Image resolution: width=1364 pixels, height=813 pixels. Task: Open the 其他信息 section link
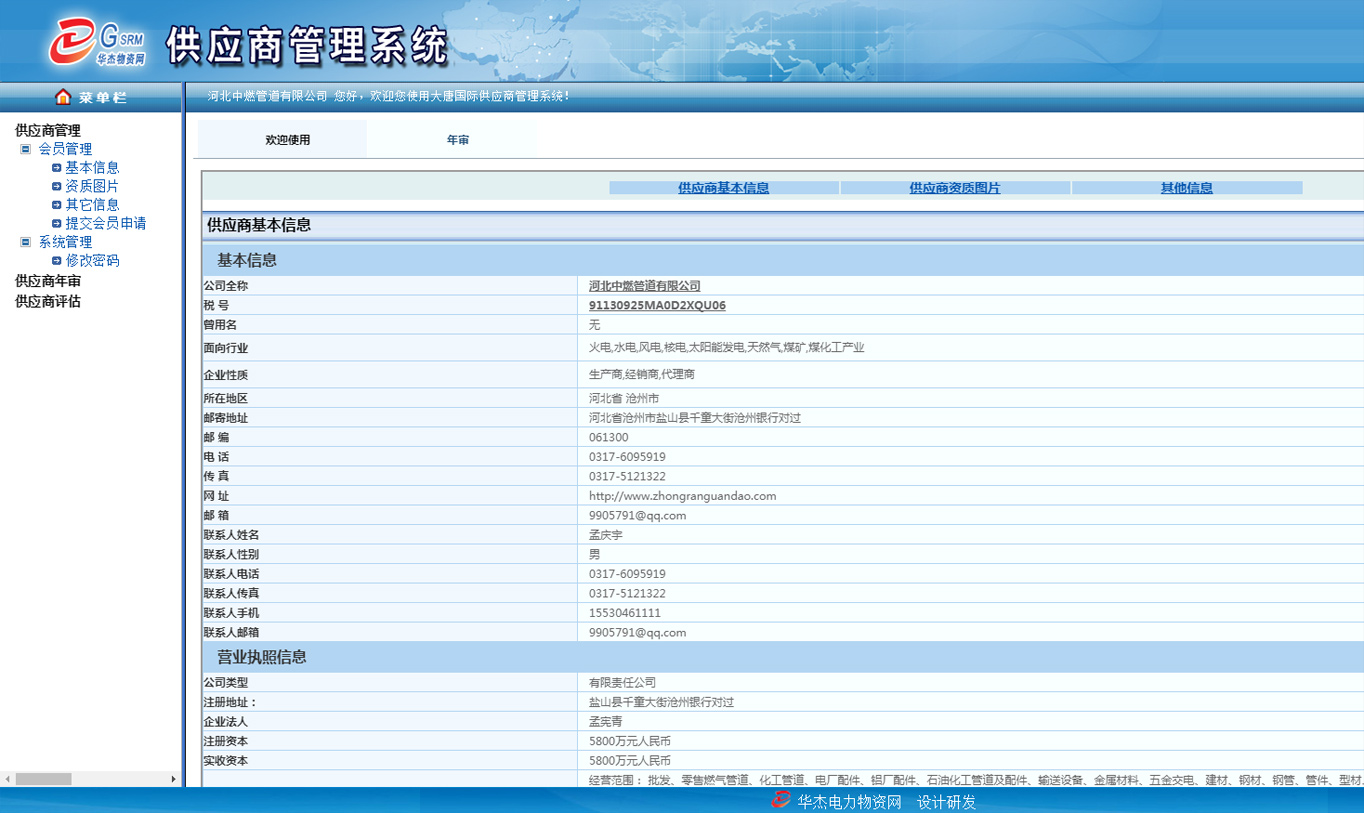1186,187
